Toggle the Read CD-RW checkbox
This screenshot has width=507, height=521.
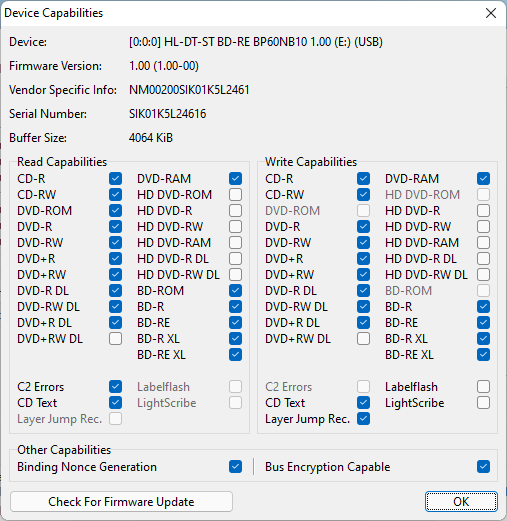point(115,194)
